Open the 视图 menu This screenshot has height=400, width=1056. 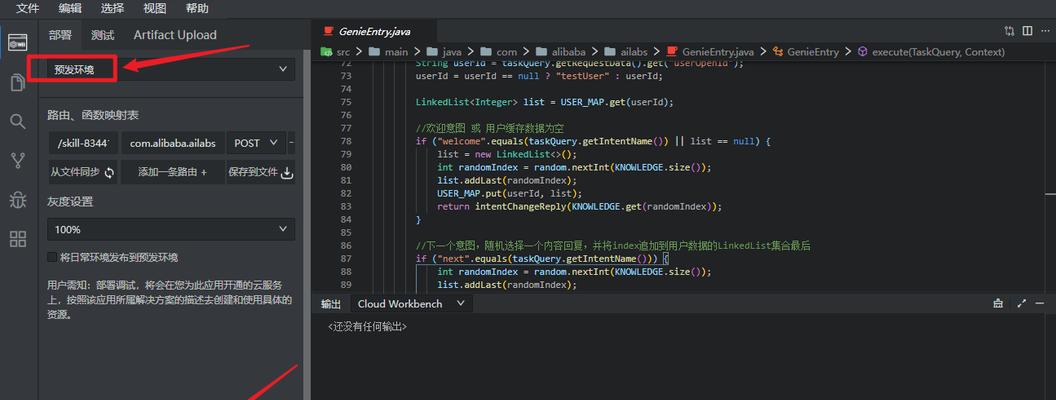click(x=155, y=9)
